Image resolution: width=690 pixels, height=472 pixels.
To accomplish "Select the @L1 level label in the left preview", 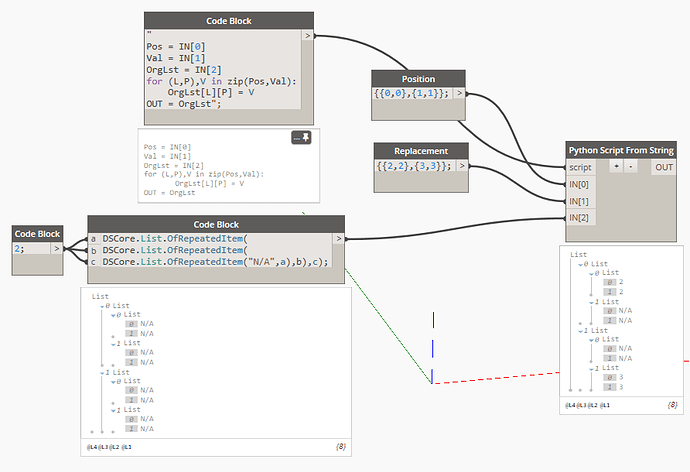I will (127, 446).
